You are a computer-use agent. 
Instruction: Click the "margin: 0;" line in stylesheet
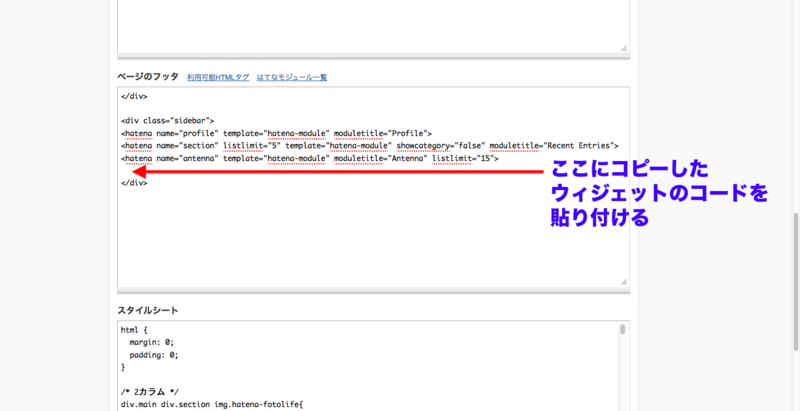[152, 343]
